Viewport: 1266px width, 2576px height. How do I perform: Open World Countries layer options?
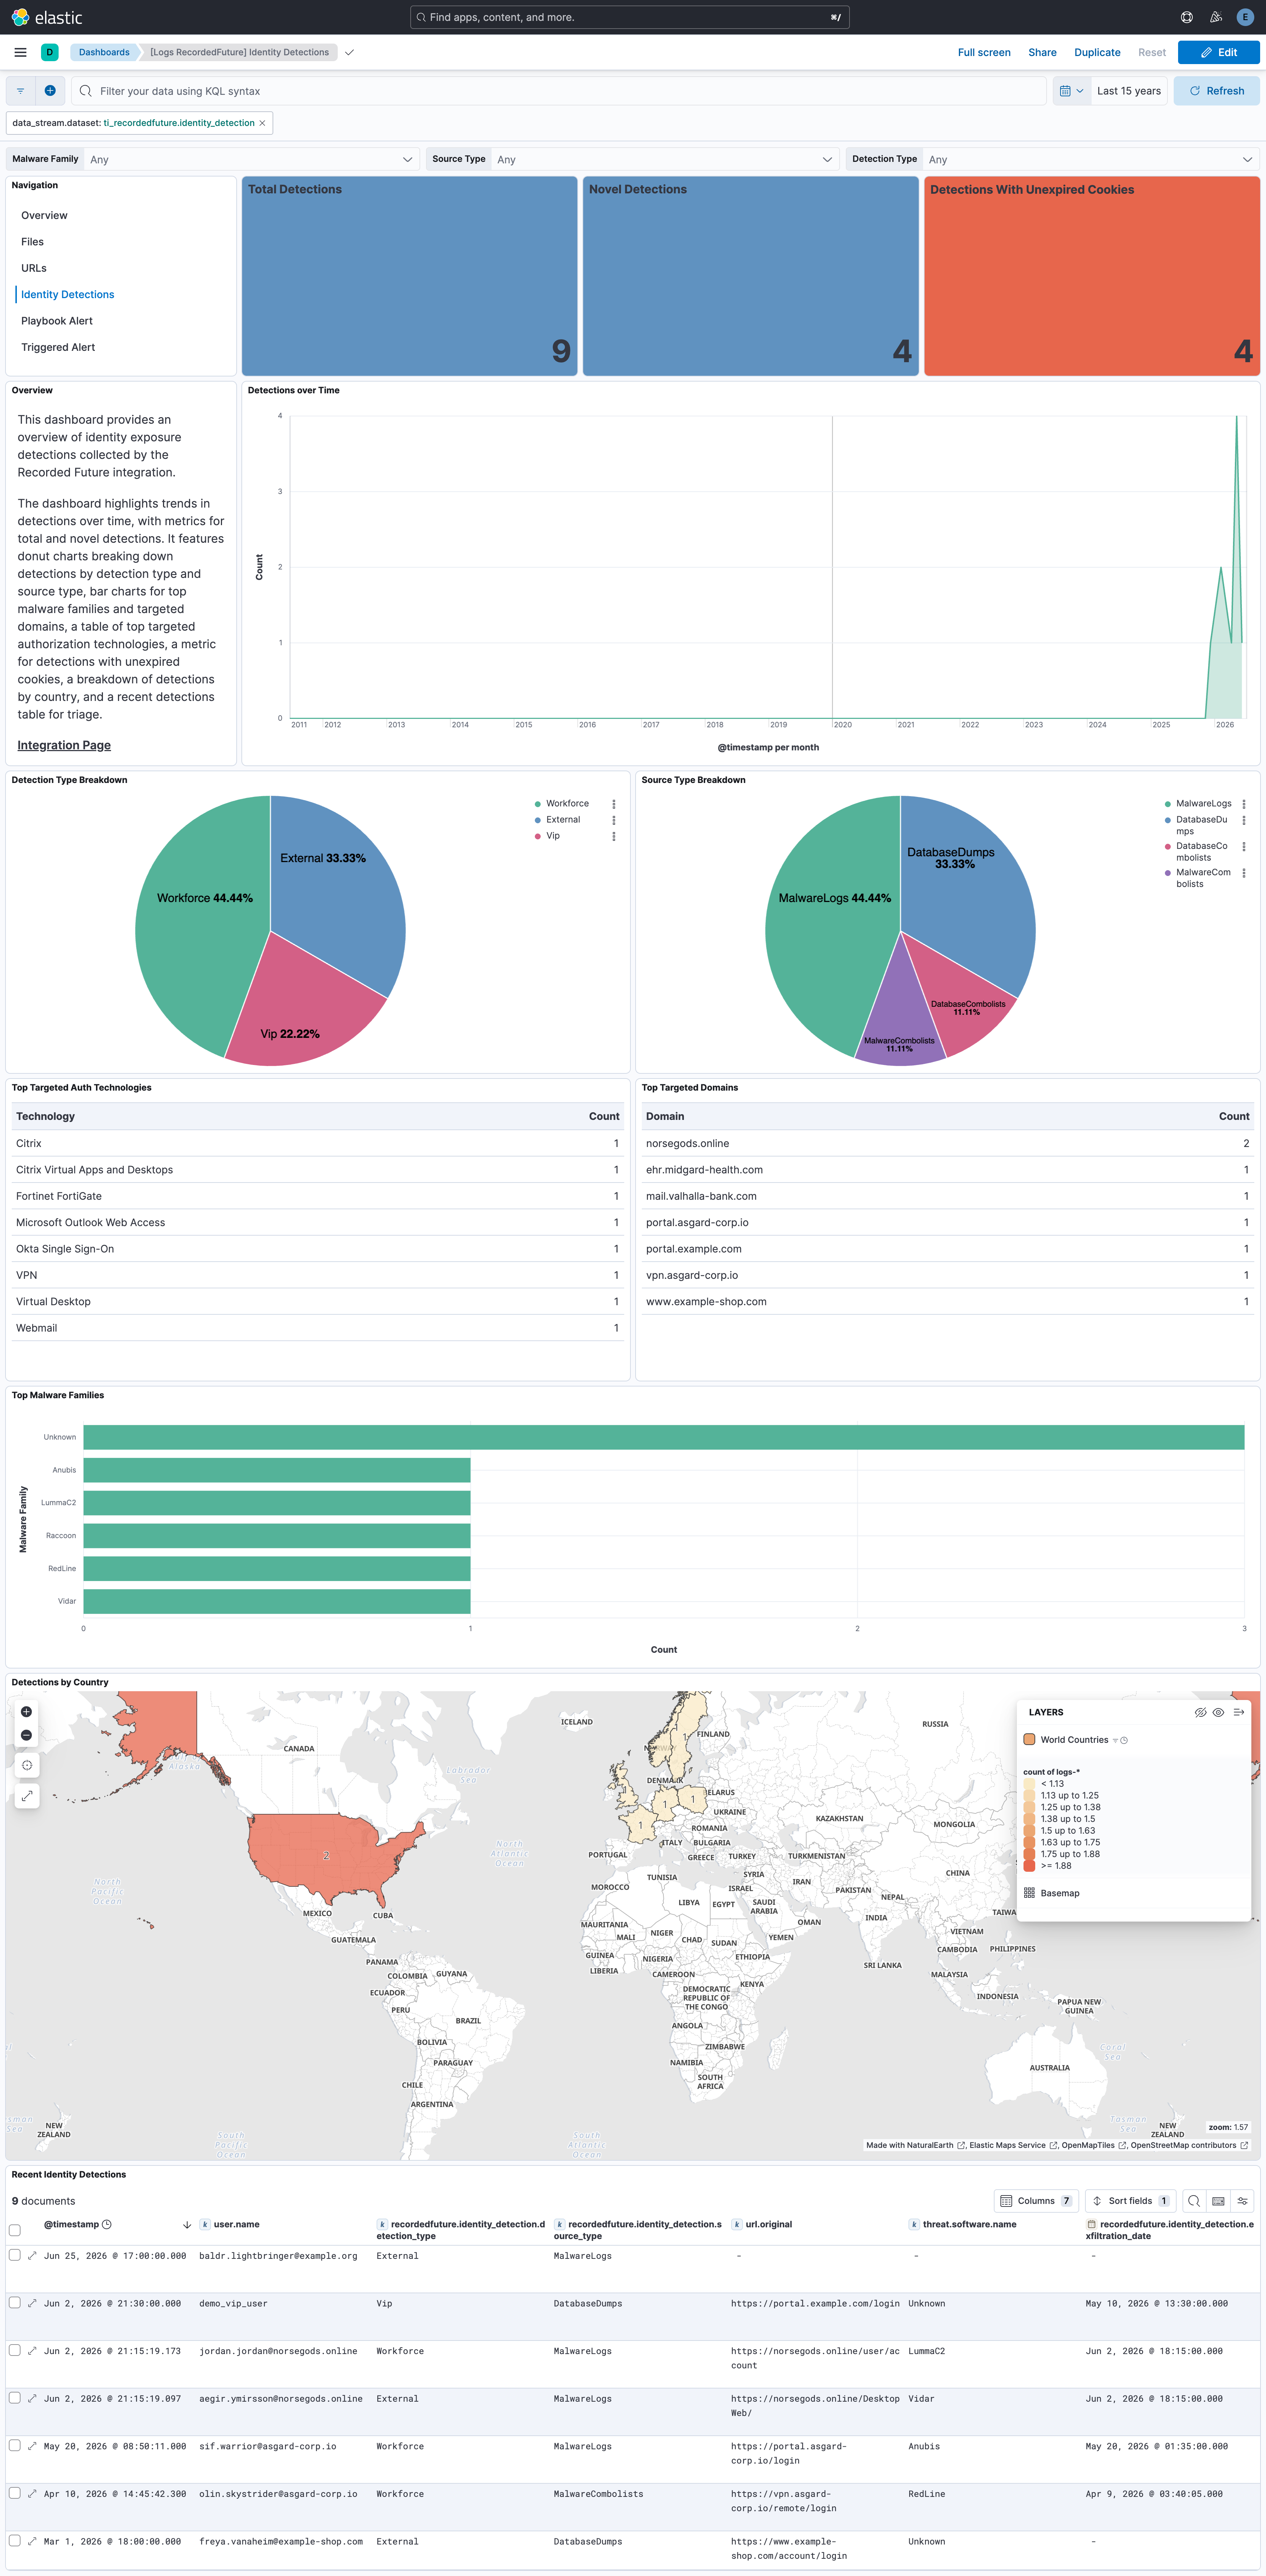click(1074, 1740)
